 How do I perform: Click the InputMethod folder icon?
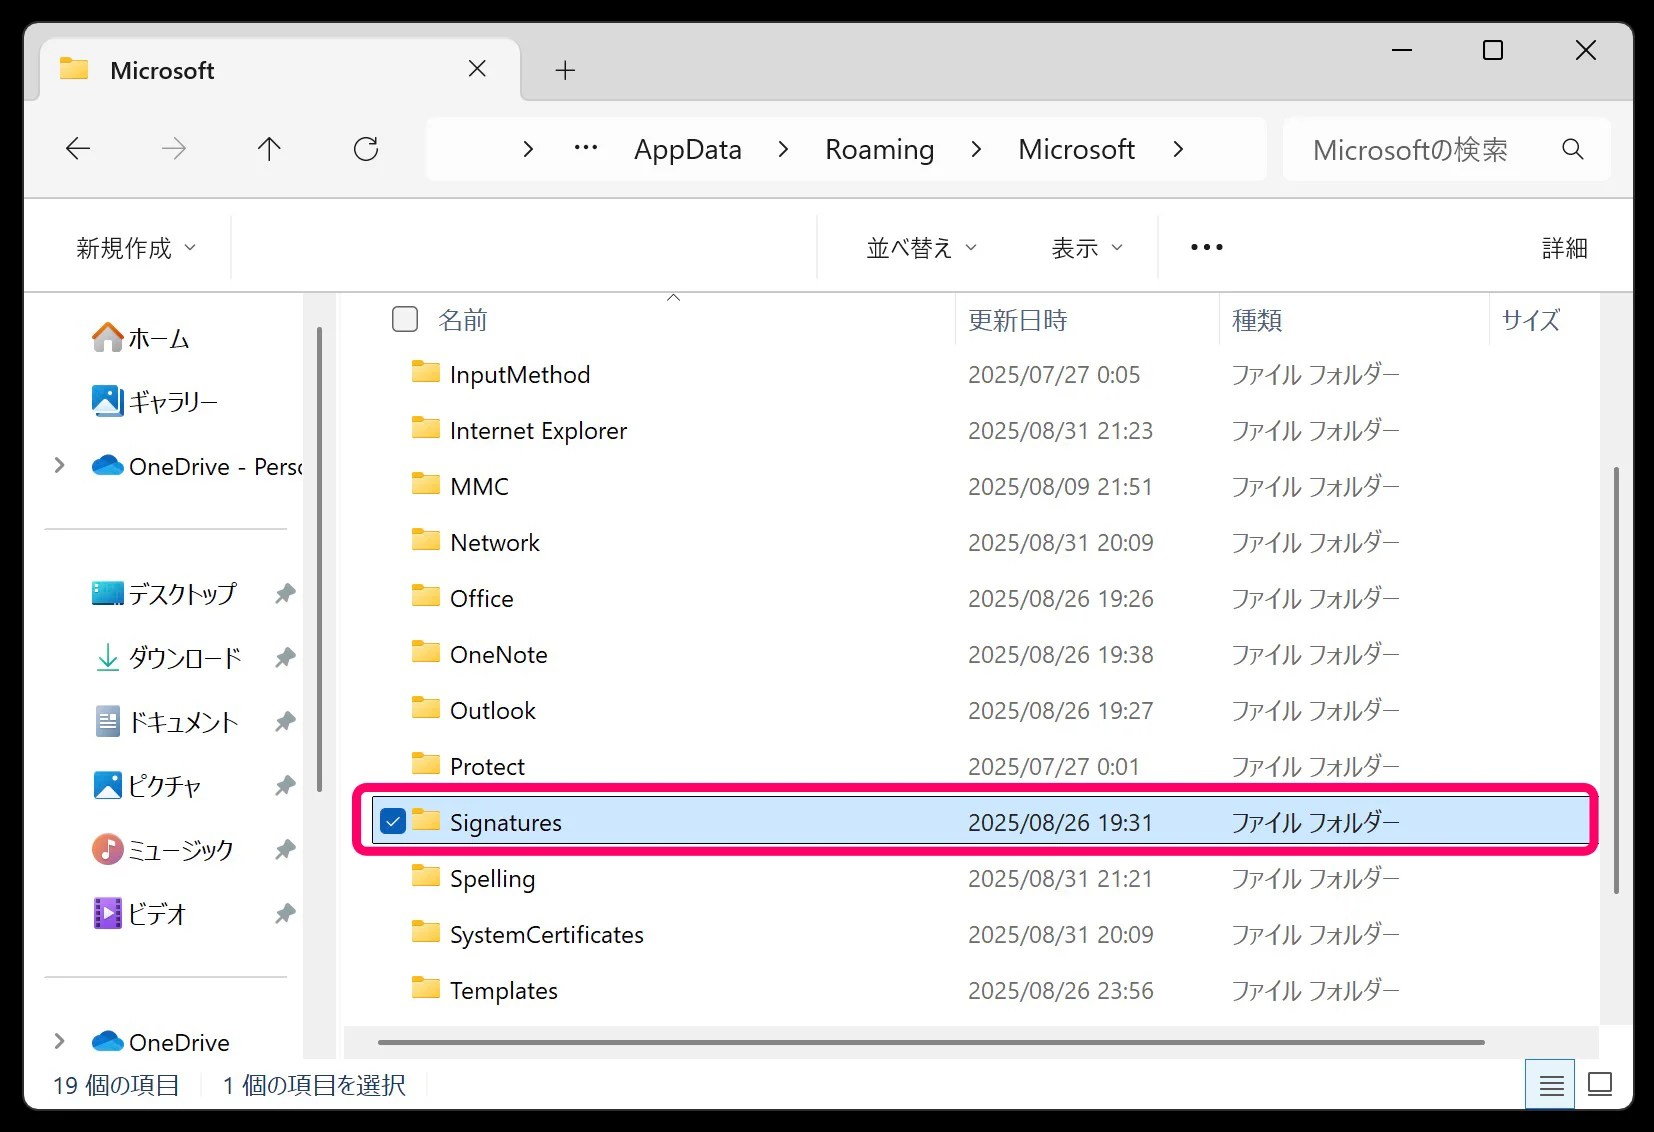click(x=426, y=373)
